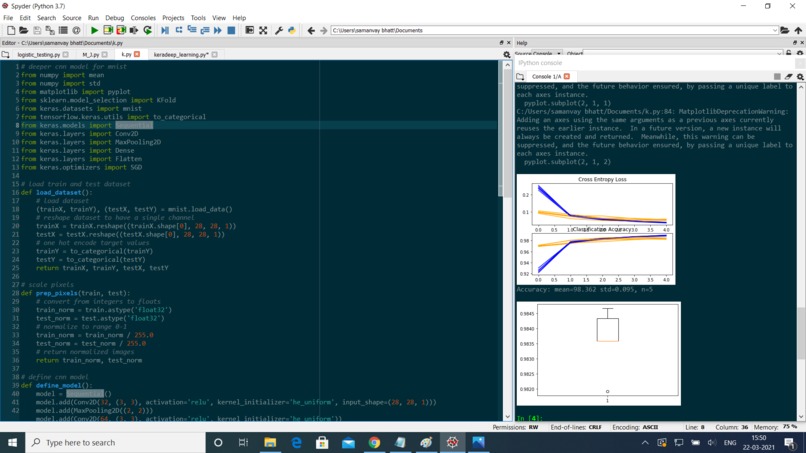The height and width of the screenshot is (453, 806).
Task: Click editor vertical scrollbar down arrow
Action: pyautogui.click(x=507, y=416)
